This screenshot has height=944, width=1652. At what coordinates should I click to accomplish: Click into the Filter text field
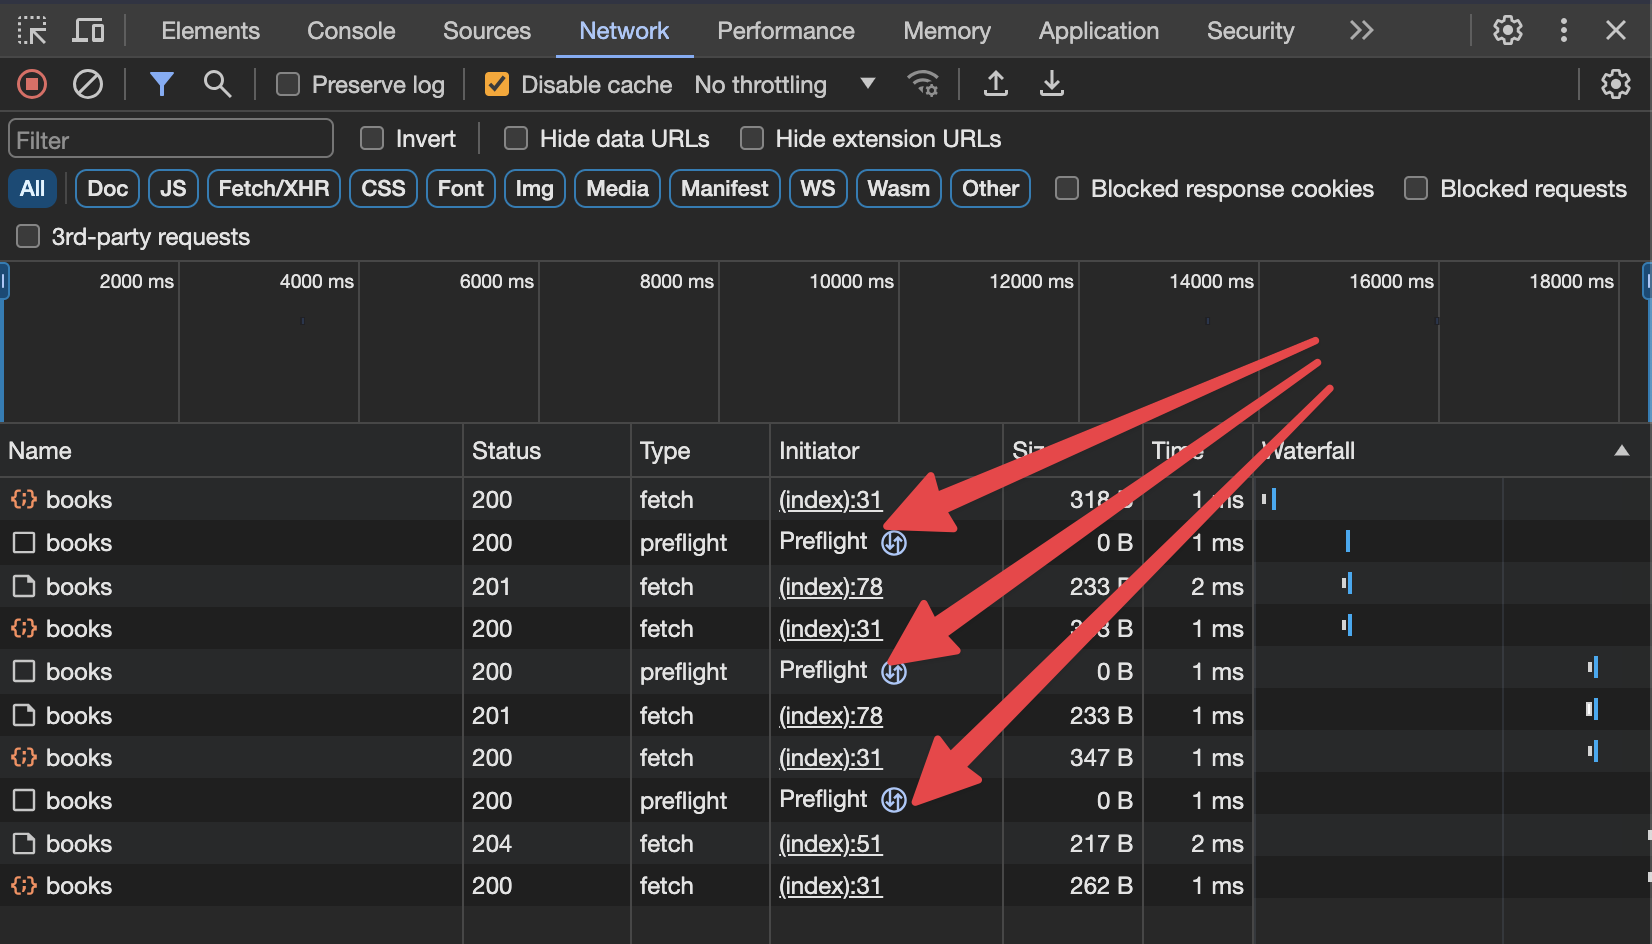click(x=171, y=140)
